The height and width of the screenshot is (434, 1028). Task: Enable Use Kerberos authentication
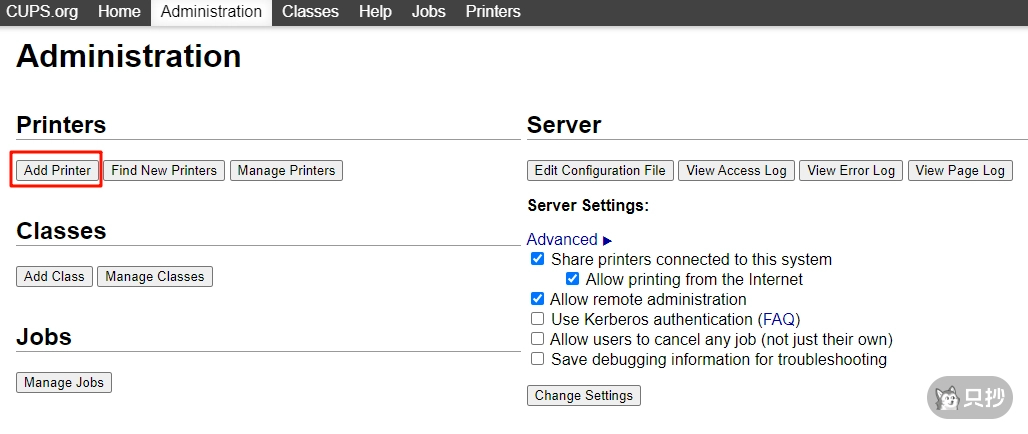(538, 320)
